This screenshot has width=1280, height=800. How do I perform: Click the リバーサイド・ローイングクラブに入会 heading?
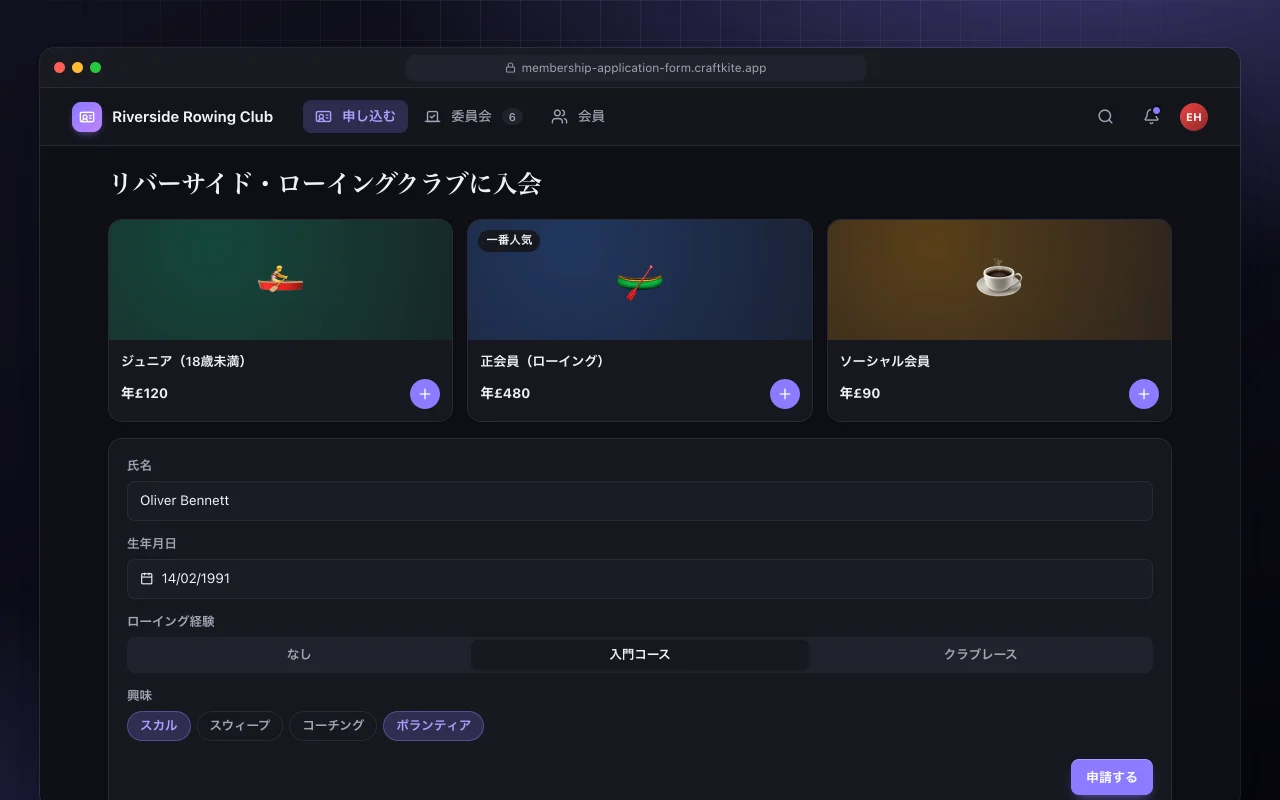click(325, 184)
